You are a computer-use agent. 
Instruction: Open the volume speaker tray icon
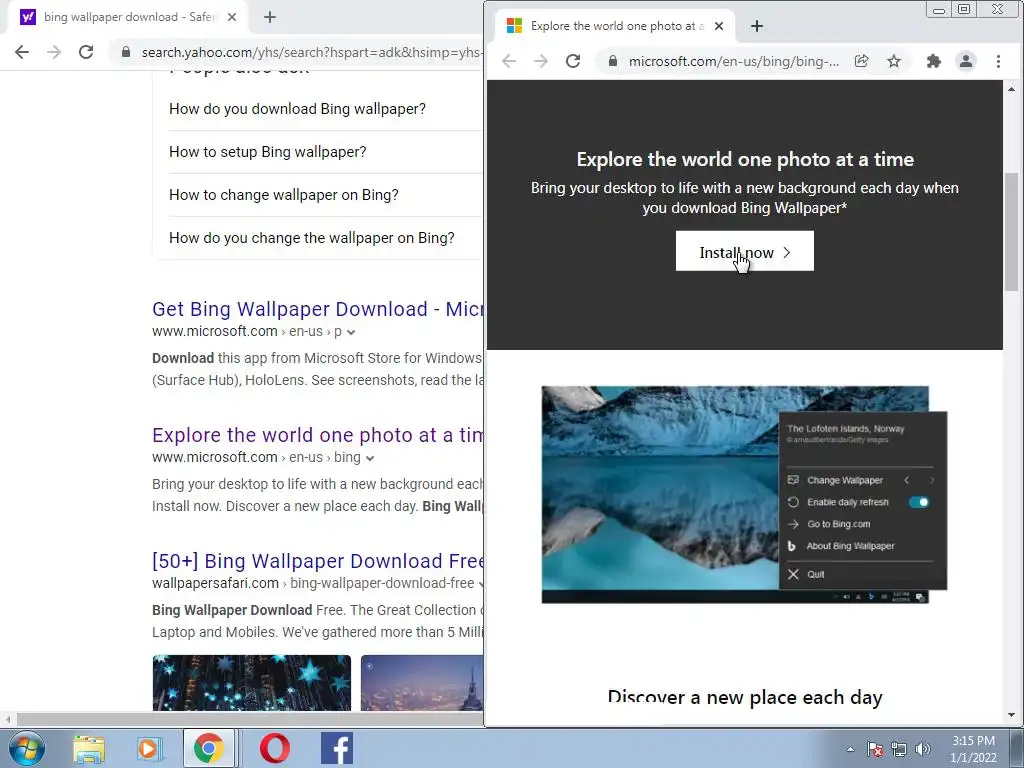coord(922,749)
